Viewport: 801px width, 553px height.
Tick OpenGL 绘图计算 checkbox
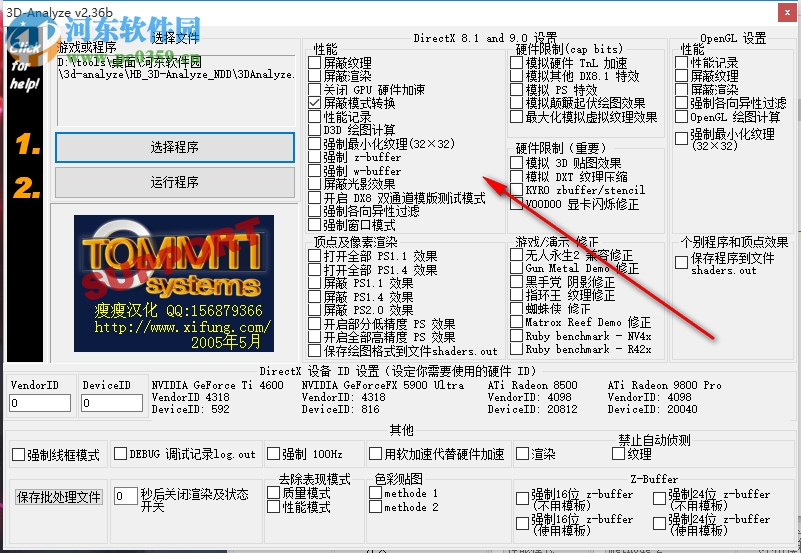[681, 117]
